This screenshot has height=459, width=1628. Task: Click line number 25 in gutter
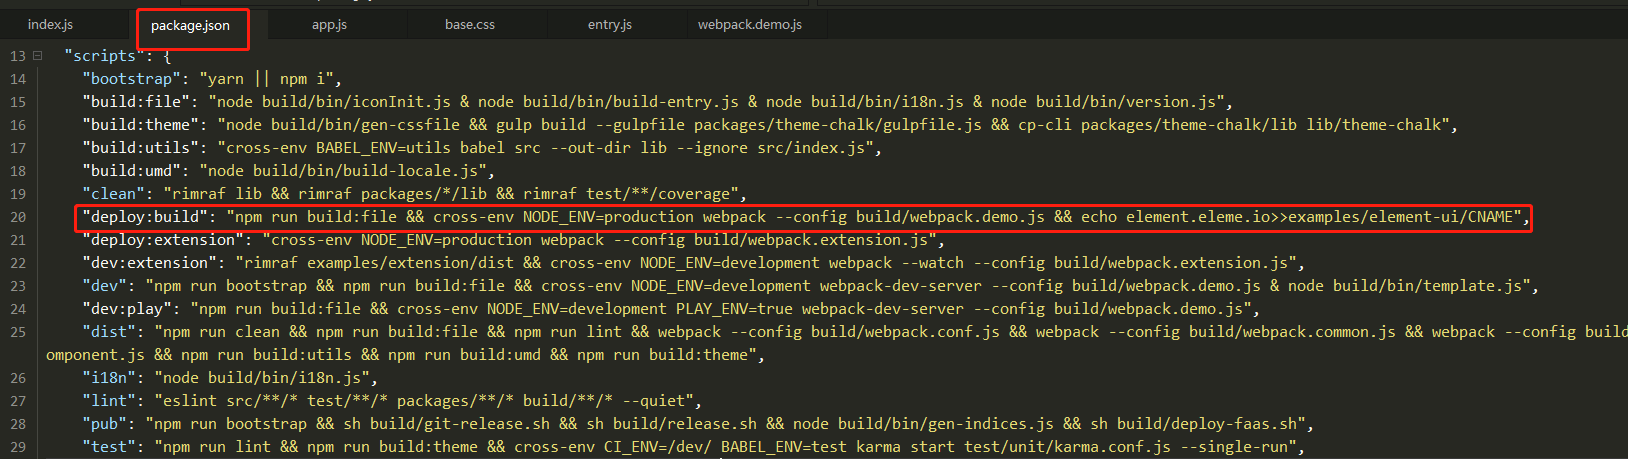point(18,332)
